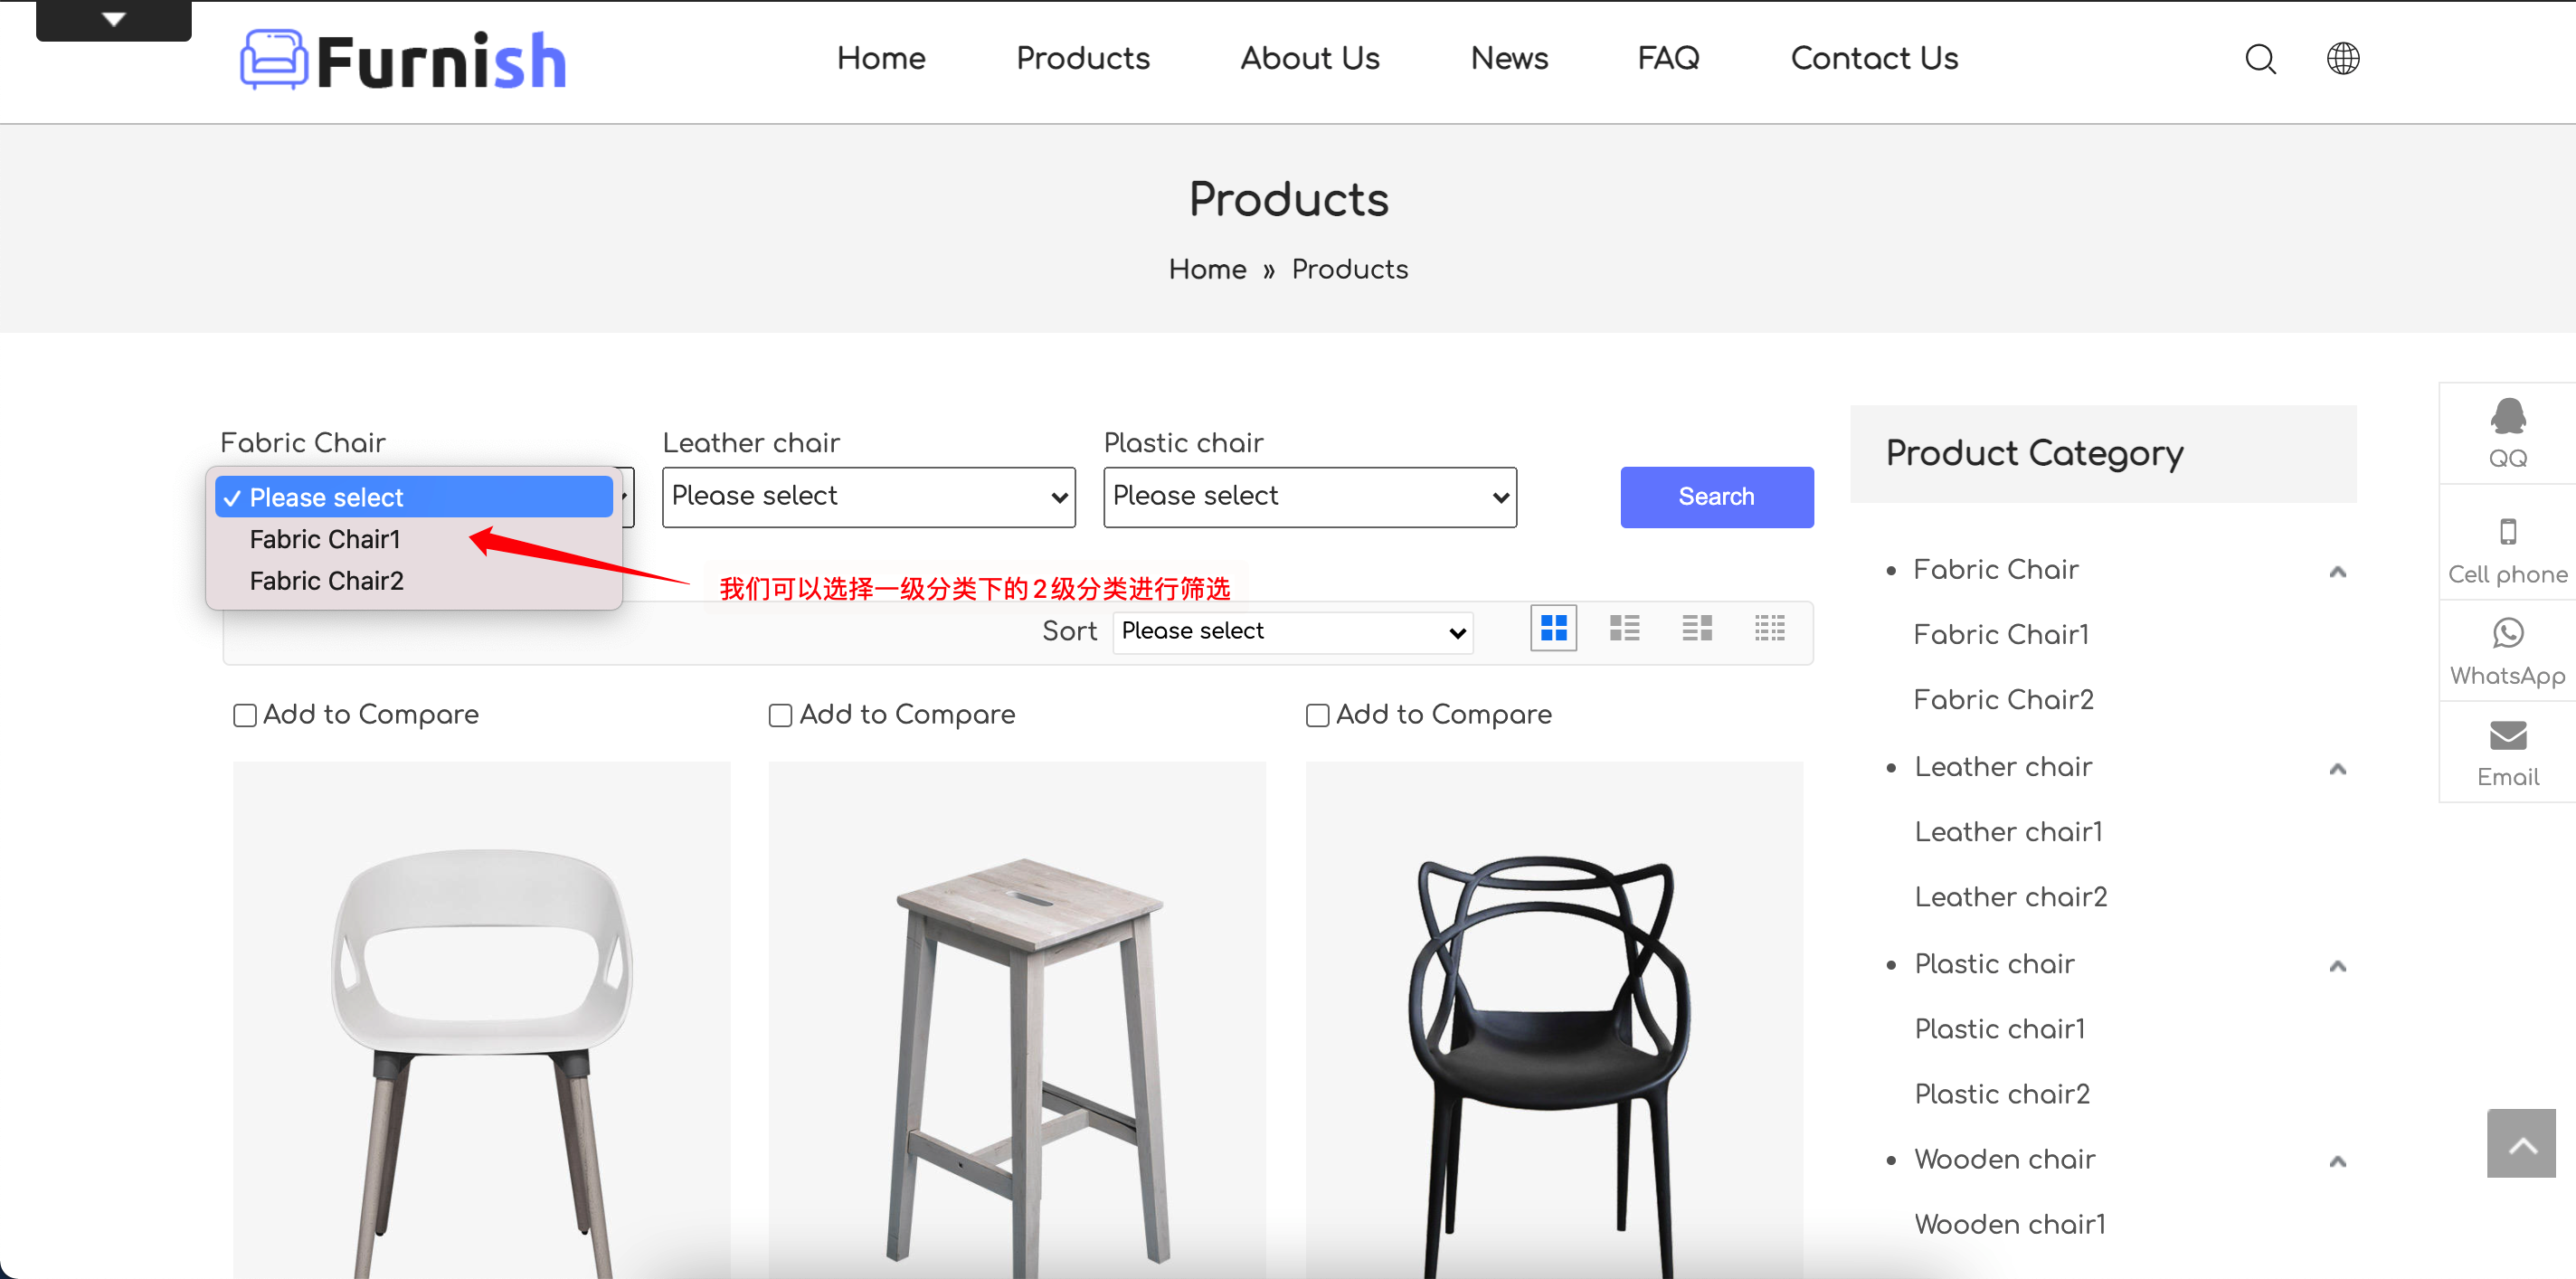Switch to large grid view icon

click(x=1553, y=628)
